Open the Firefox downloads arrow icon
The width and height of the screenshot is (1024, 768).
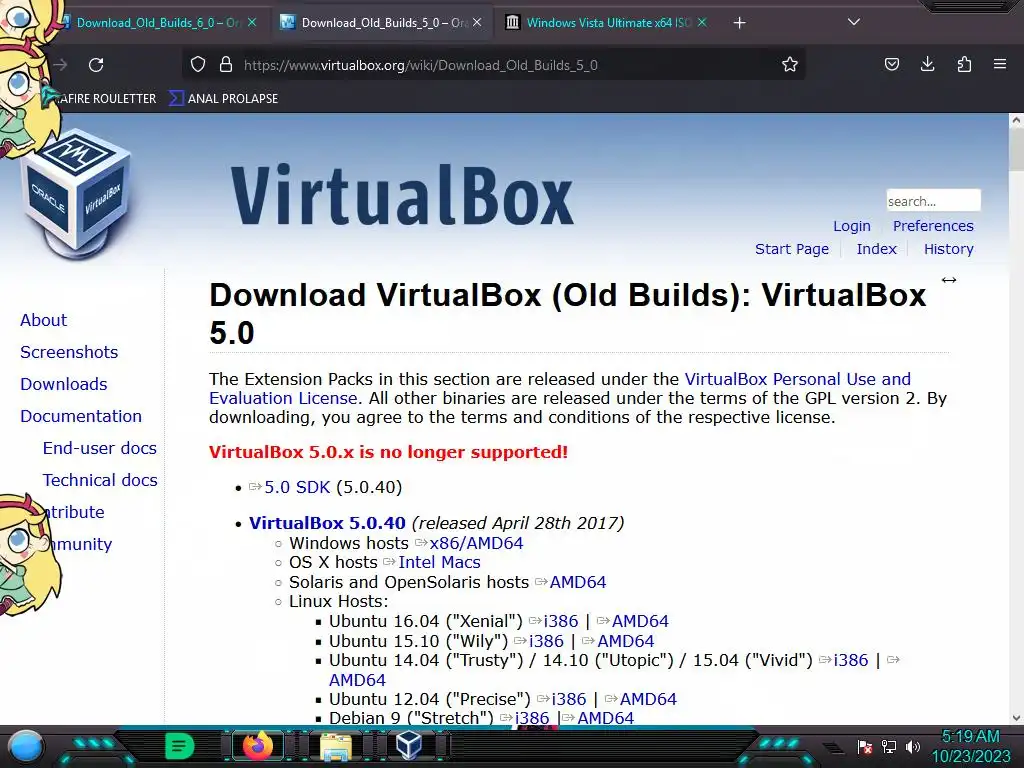coord(927,64)
